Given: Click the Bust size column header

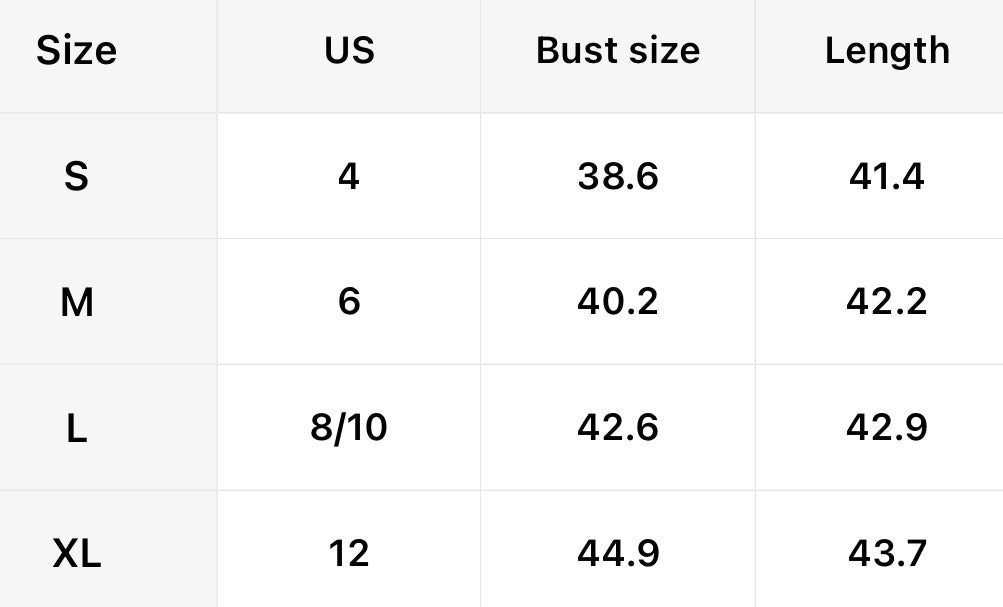Looking at the screenshot, I should pos(618,50).
